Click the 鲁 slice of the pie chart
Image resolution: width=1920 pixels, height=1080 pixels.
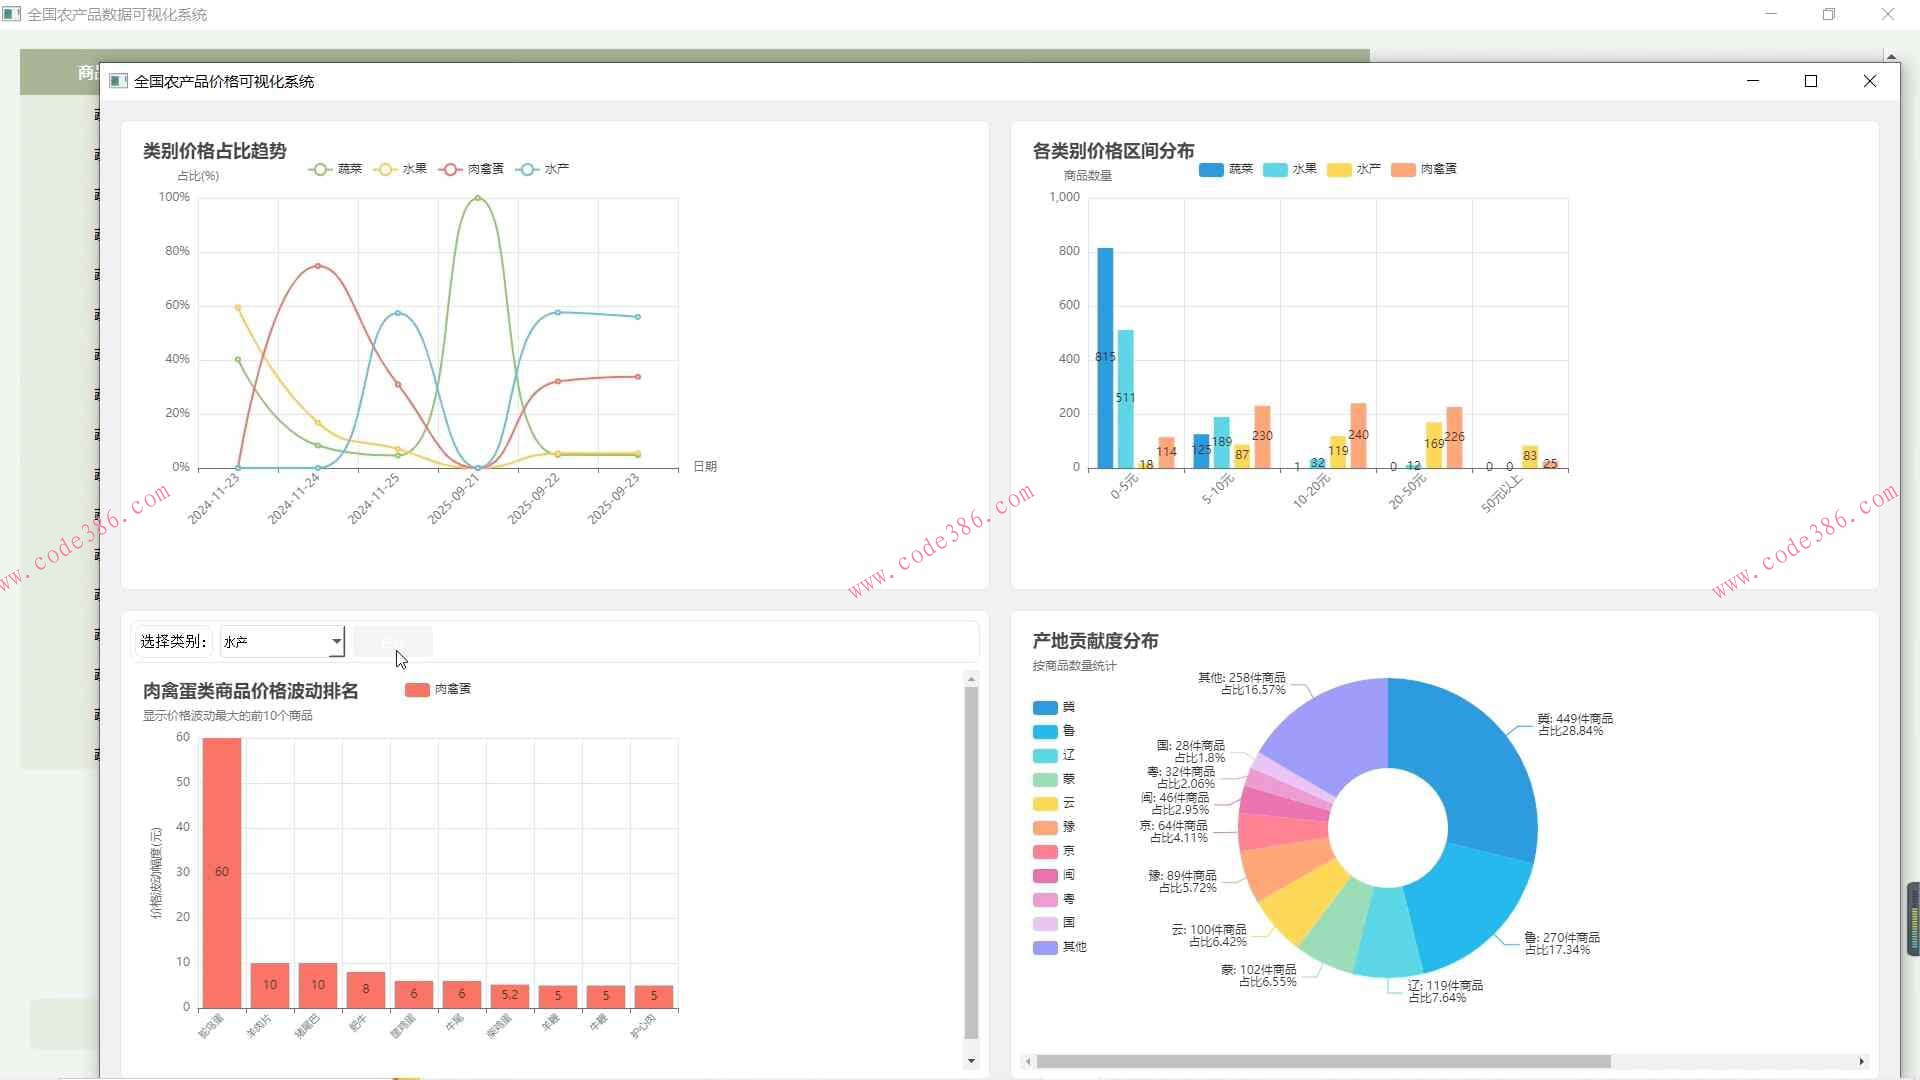click(1465, 905)
